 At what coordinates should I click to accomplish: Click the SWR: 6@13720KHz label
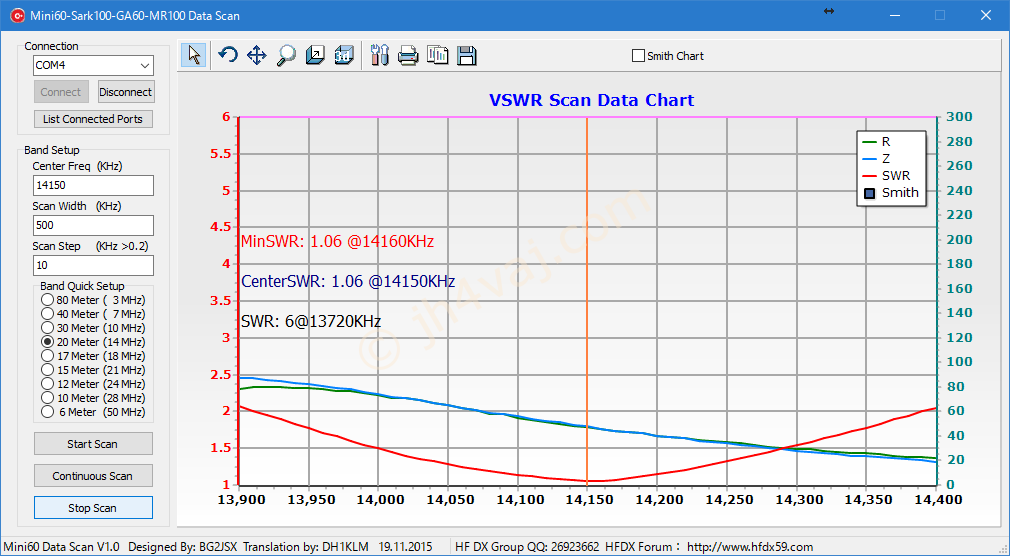coord(310,321)
